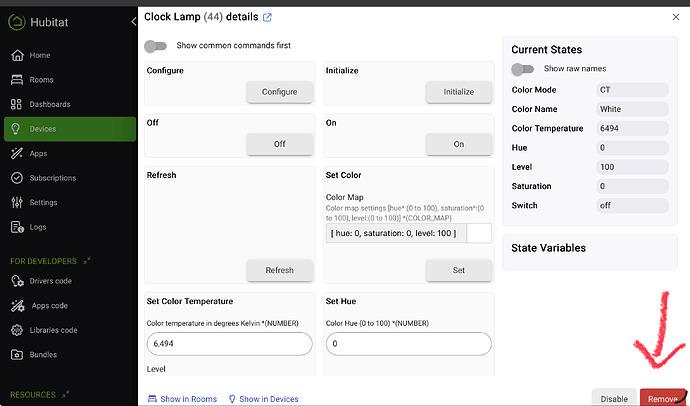This screenshot has height=406, width=690.
Task: Toggle Show common commands first
Action: 156,46
